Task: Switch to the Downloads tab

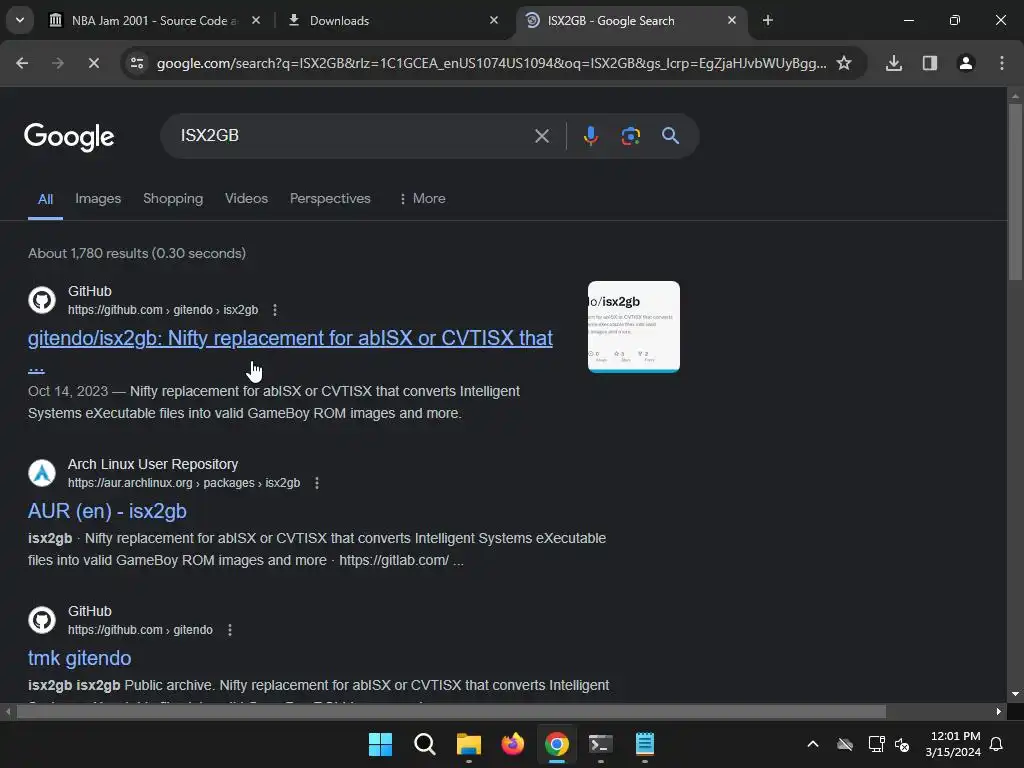Action: point(339,20)
